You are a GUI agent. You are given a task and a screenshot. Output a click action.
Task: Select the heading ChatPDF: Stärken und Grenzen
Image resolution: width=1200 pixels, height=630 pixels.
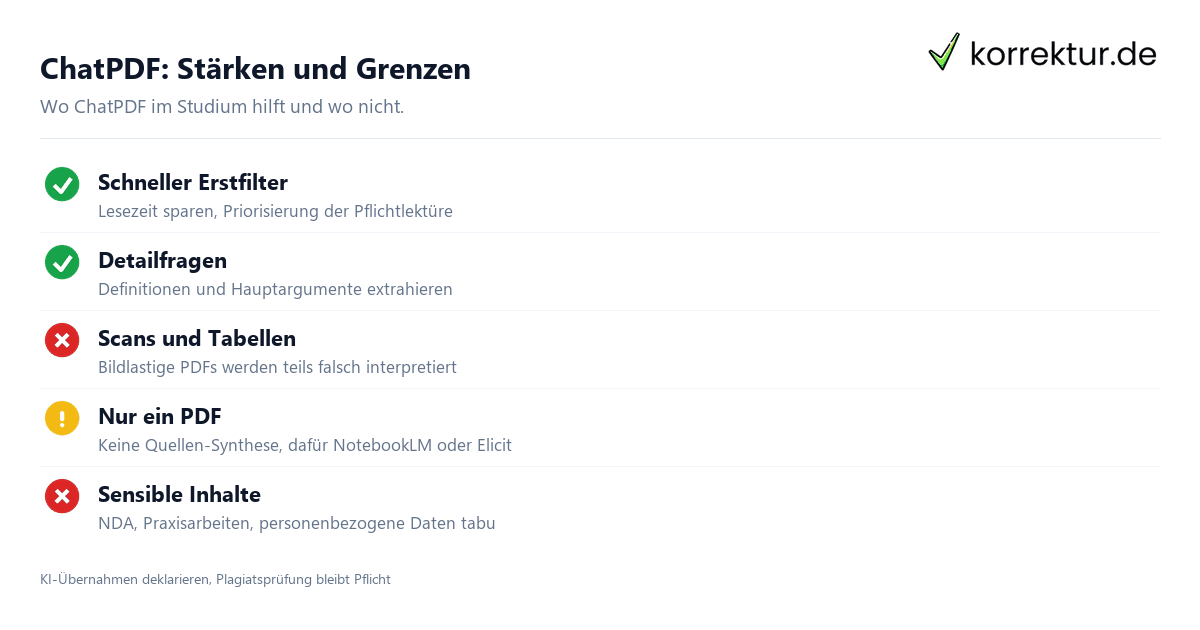(255, 69)
